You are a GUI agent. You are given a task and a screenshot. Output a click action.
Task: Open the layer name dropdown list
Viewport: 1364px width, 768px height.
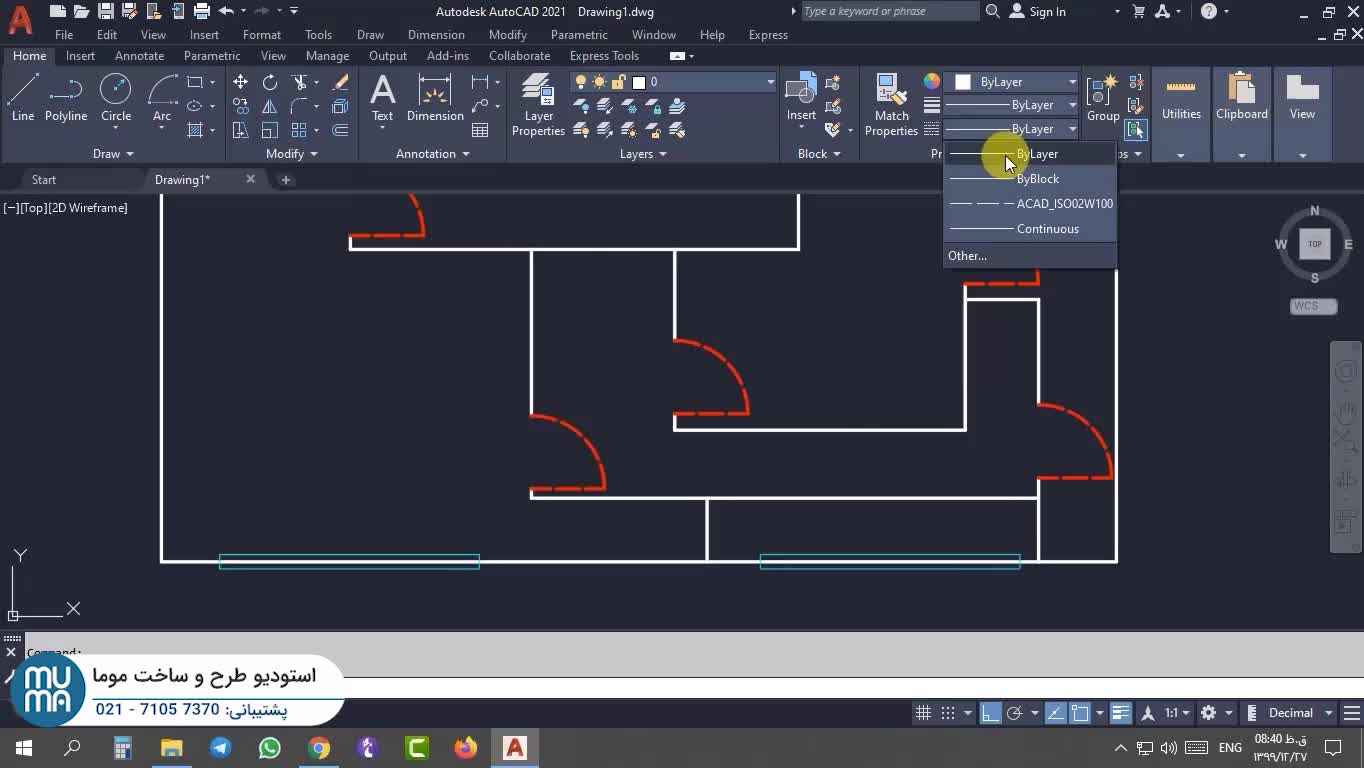click(770, 82)
